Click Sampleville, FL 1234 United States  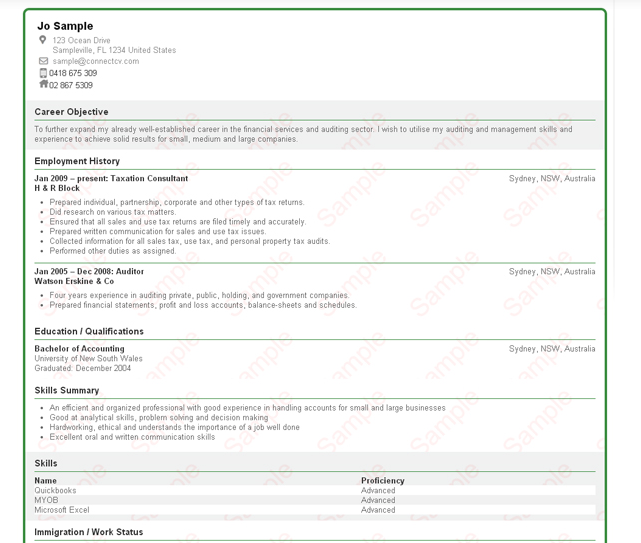click(x=114, y=50)
